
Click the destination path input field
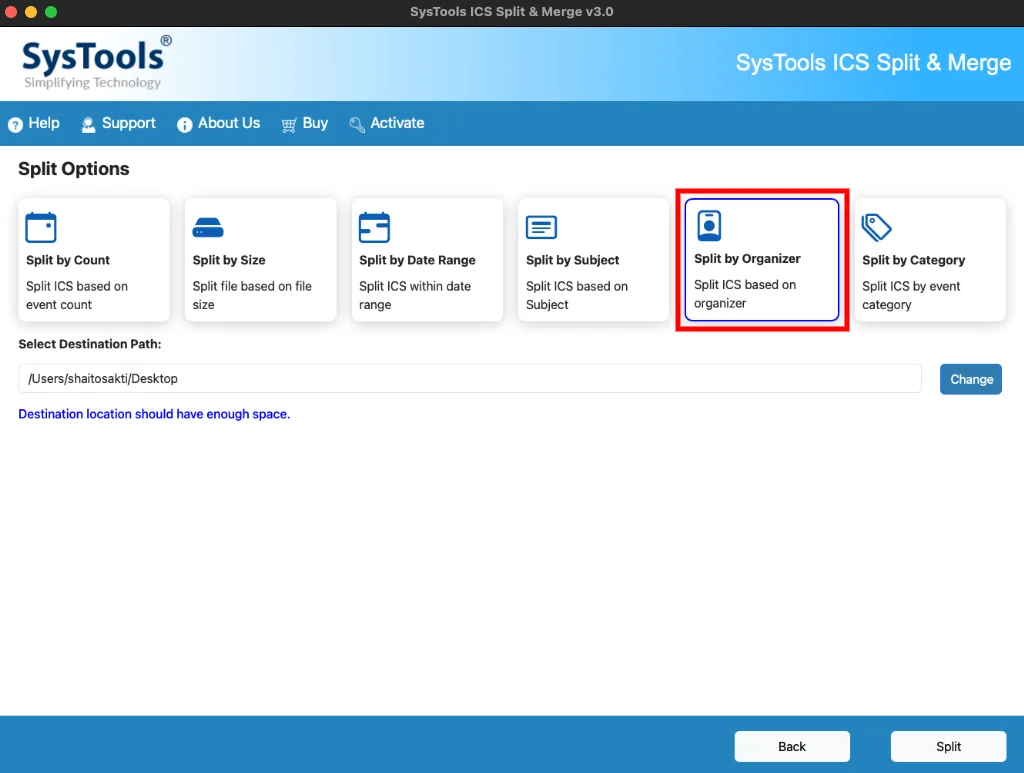pos(470,379)
